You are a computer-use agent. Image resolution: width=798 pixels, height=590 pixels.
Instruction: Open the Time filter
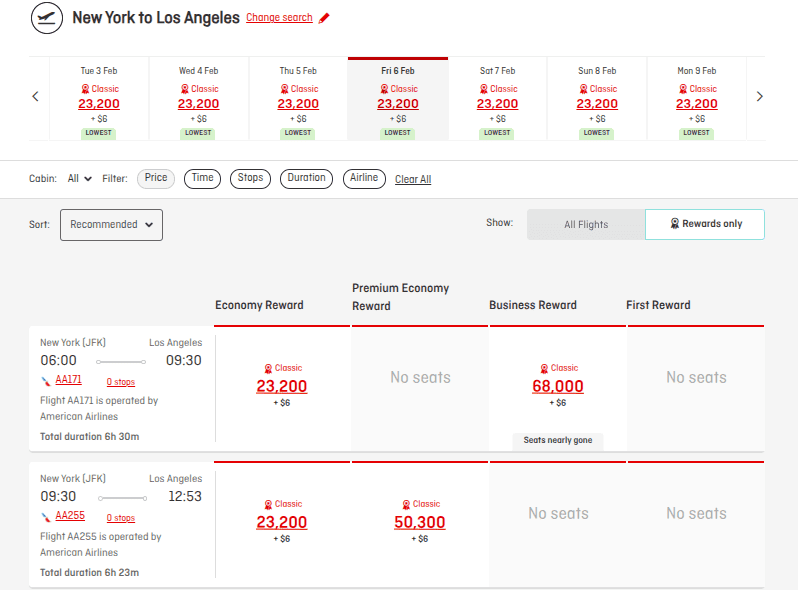click(x=203, y=178)
